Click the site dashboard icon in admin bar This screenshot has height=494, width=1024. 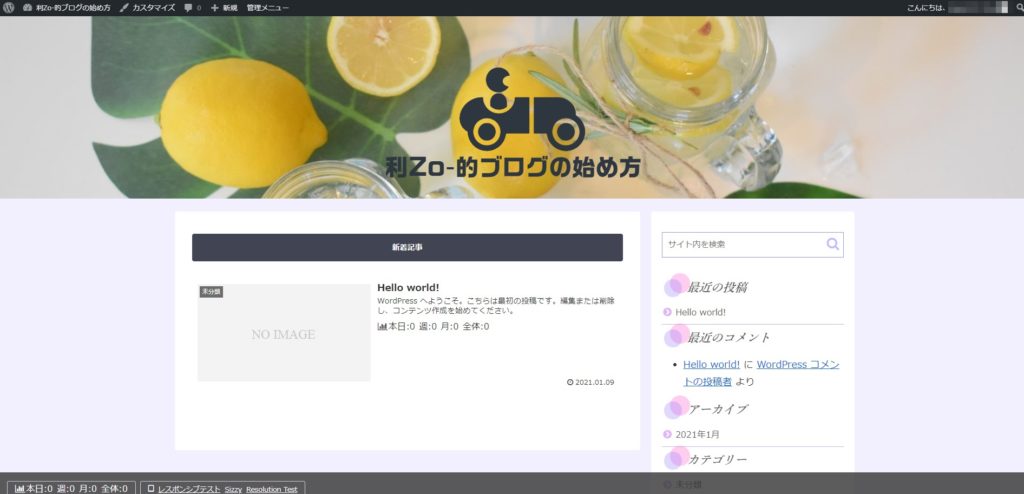pyautogui.click(x=28, y=7)
